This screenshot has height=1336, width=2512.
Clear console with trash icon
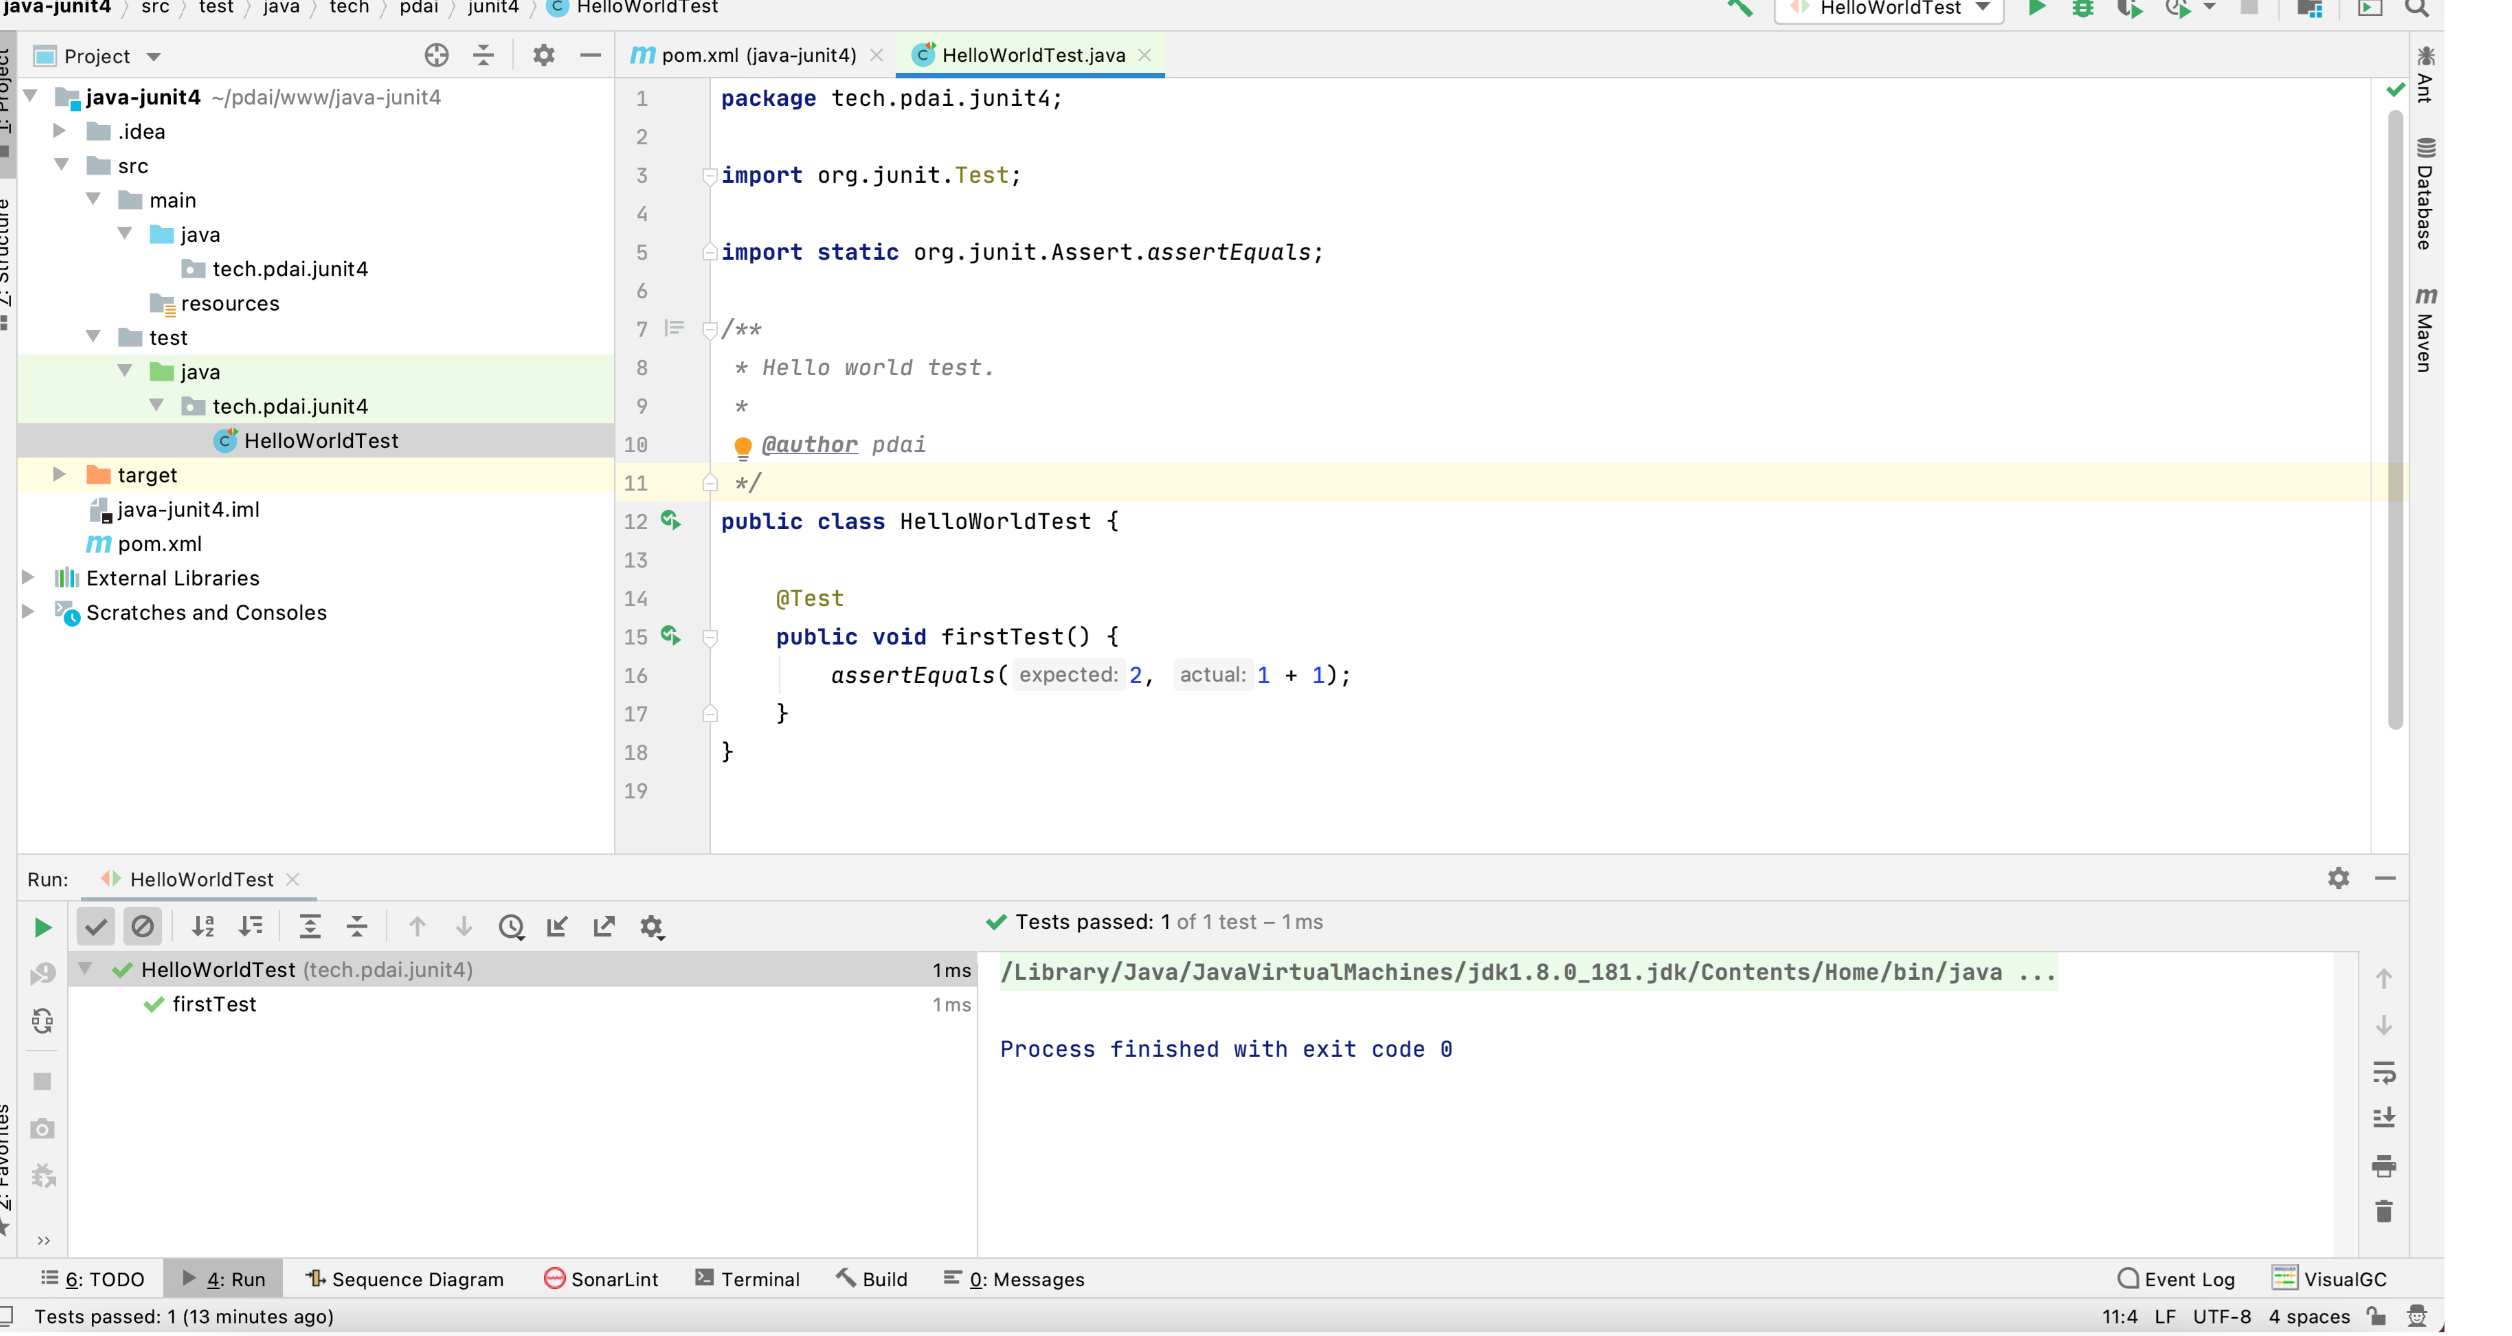click(x=2384, y=1211)
